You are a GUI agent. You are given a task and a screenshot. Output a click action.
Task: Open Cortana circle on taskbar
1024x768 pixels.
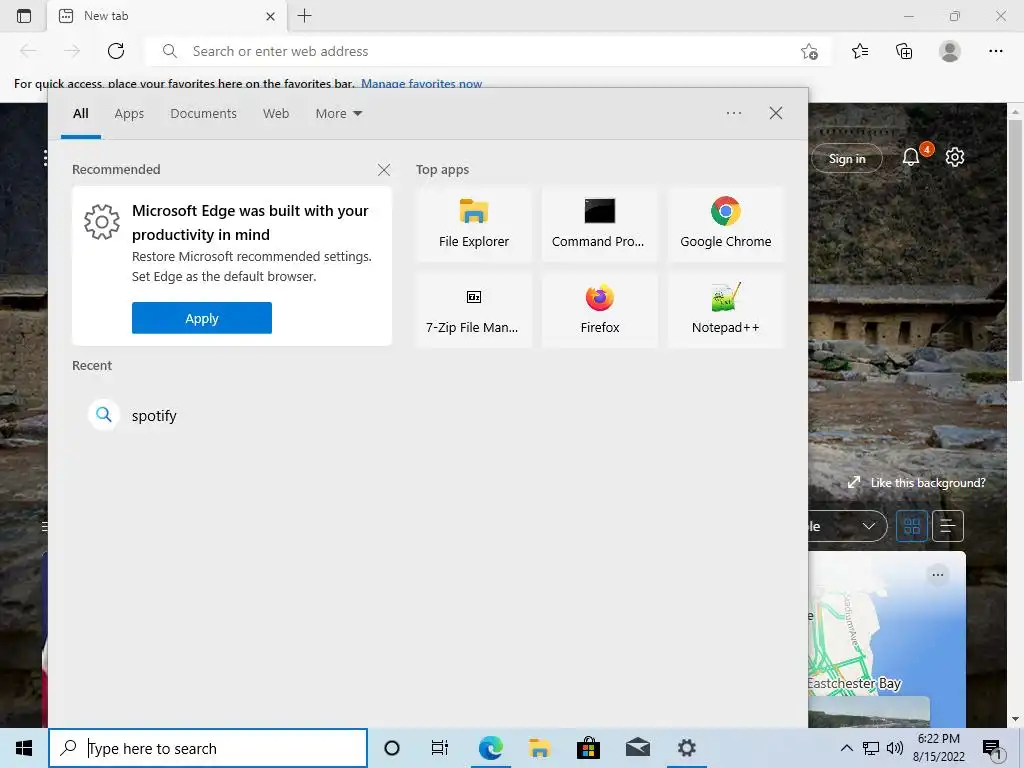(392, 748)
